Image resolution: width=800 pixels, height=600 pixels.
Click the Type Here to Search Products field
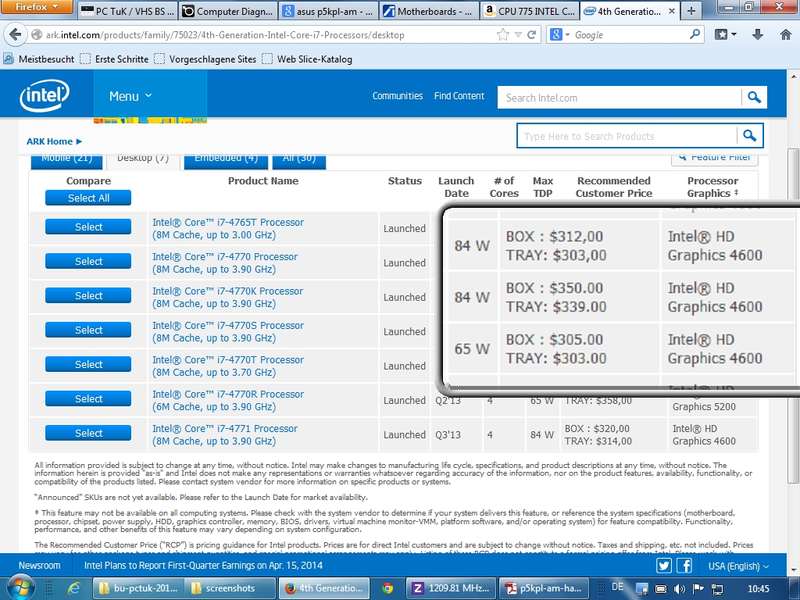click(x=627, y=136)
